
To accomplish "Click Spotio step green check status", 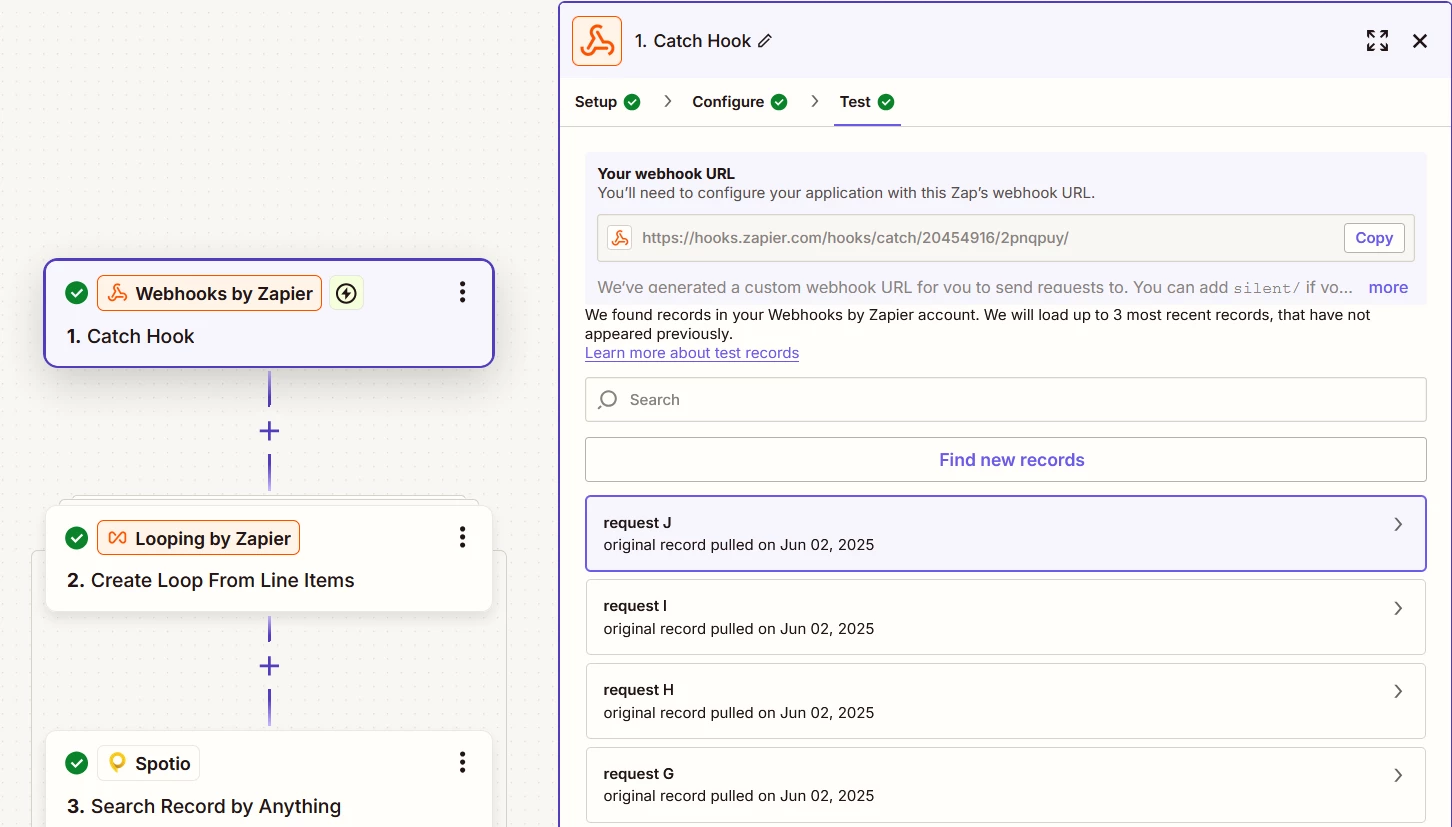I will 77,763.
